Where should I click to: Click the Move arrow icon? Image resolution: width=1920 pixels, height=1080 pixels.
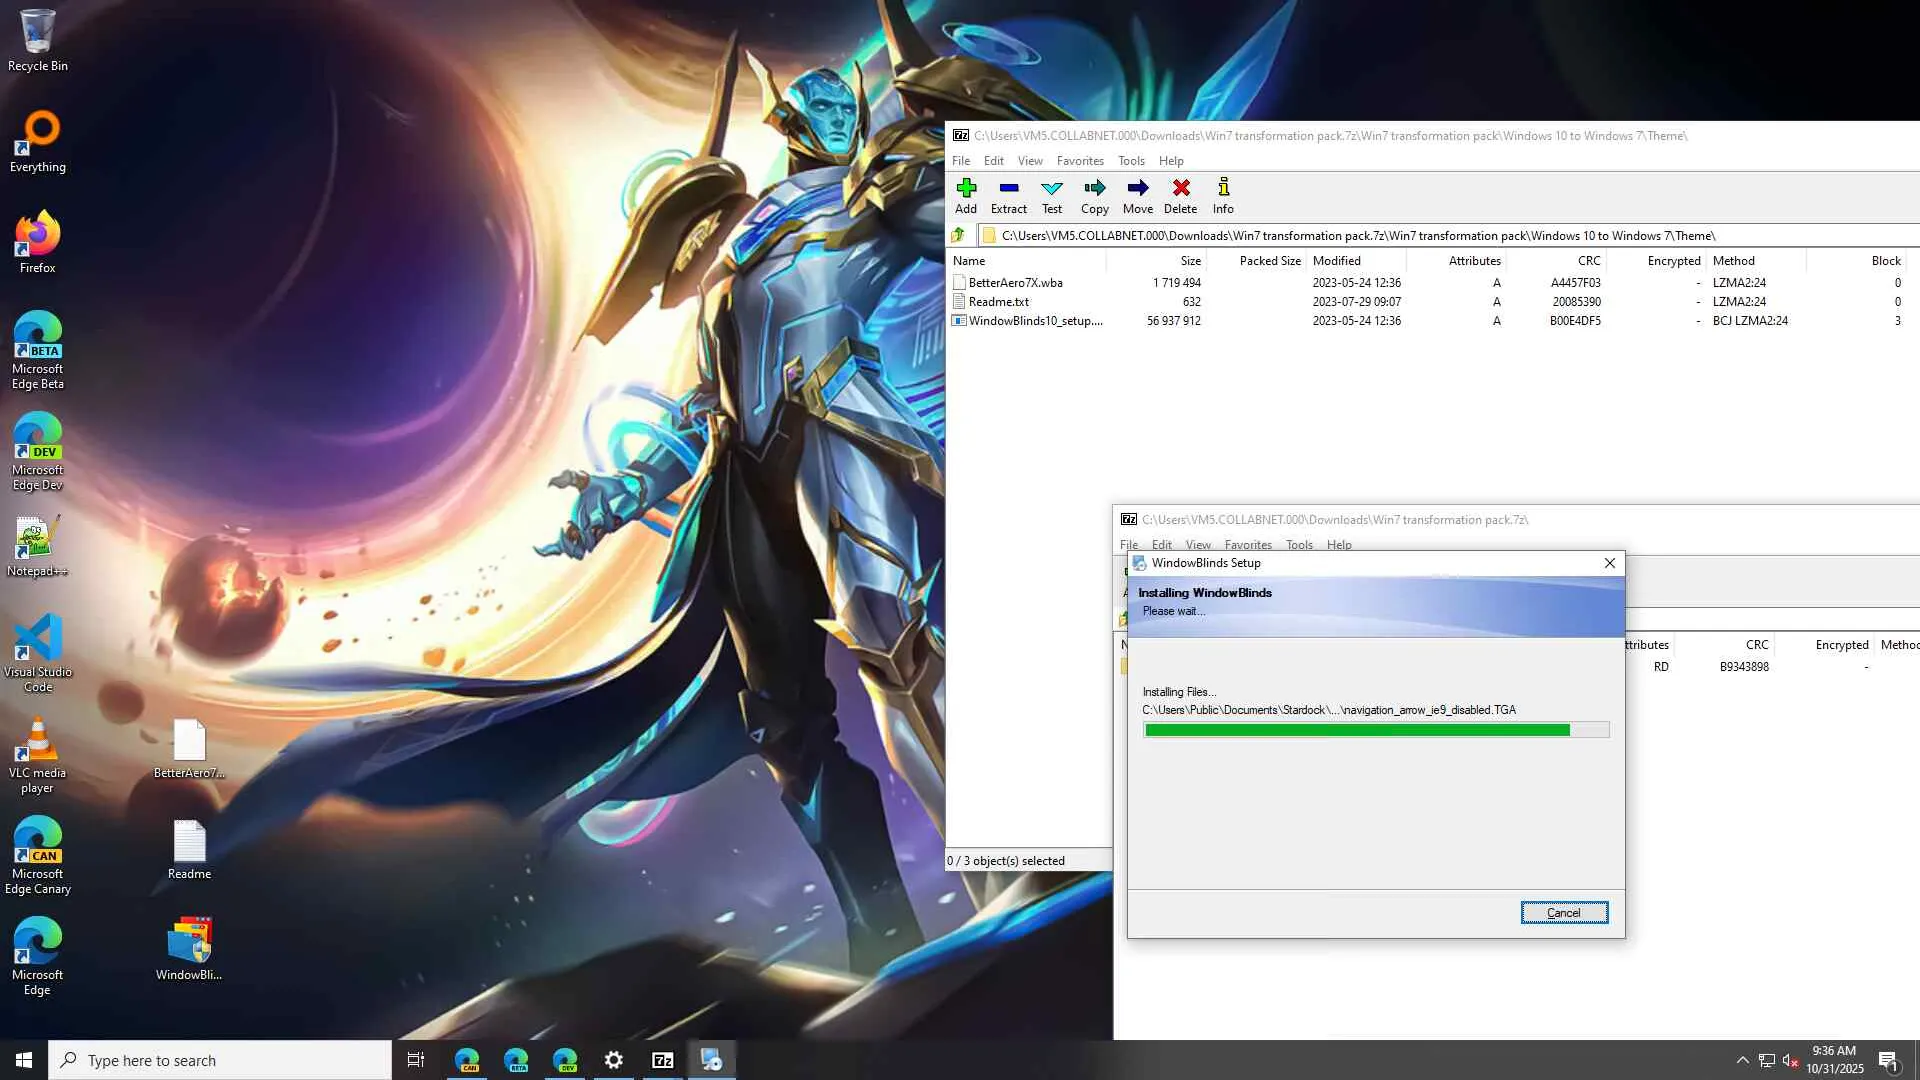(1137, 195)
